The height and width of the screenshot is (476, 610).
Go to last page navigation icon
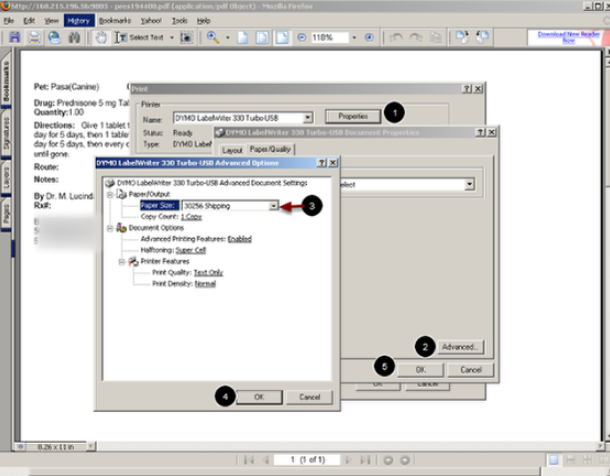[x=365, y=460]
